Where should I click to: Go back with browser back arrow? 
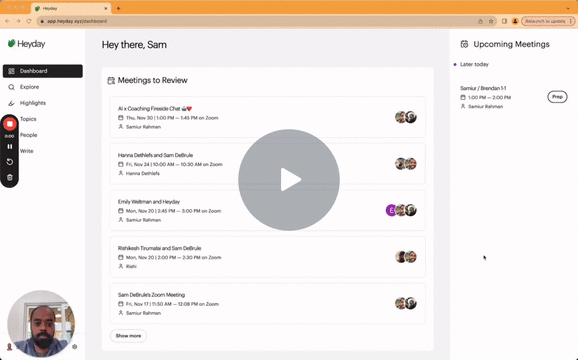[x=7, y=21]
